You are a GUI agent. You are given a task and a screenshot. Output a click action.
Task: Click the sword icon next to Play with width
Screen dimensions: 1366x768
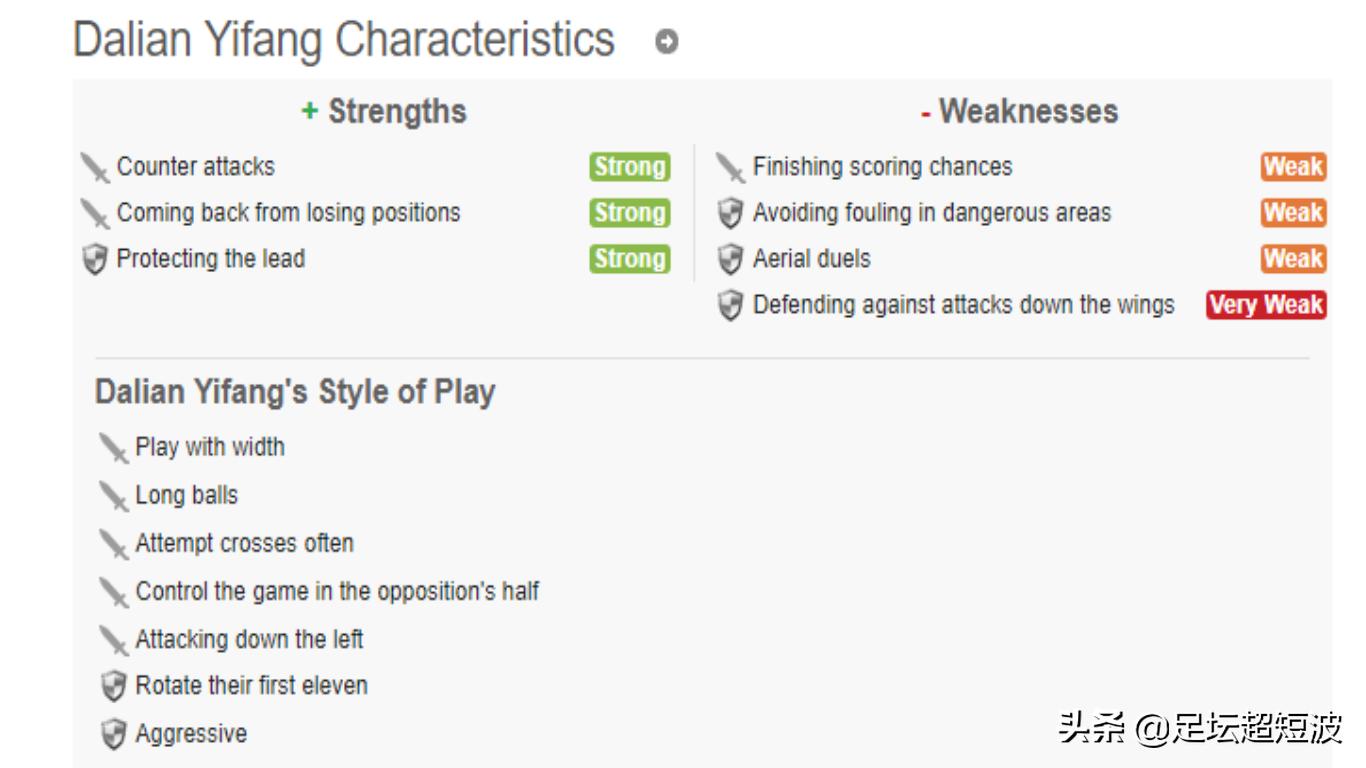[113, 448]
